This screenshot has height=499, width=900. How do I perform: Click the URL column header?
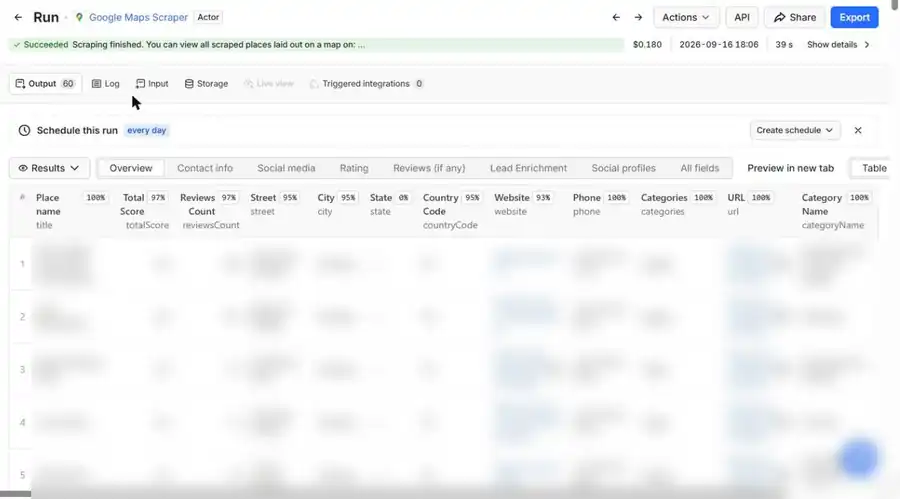[x=750, y=204]
